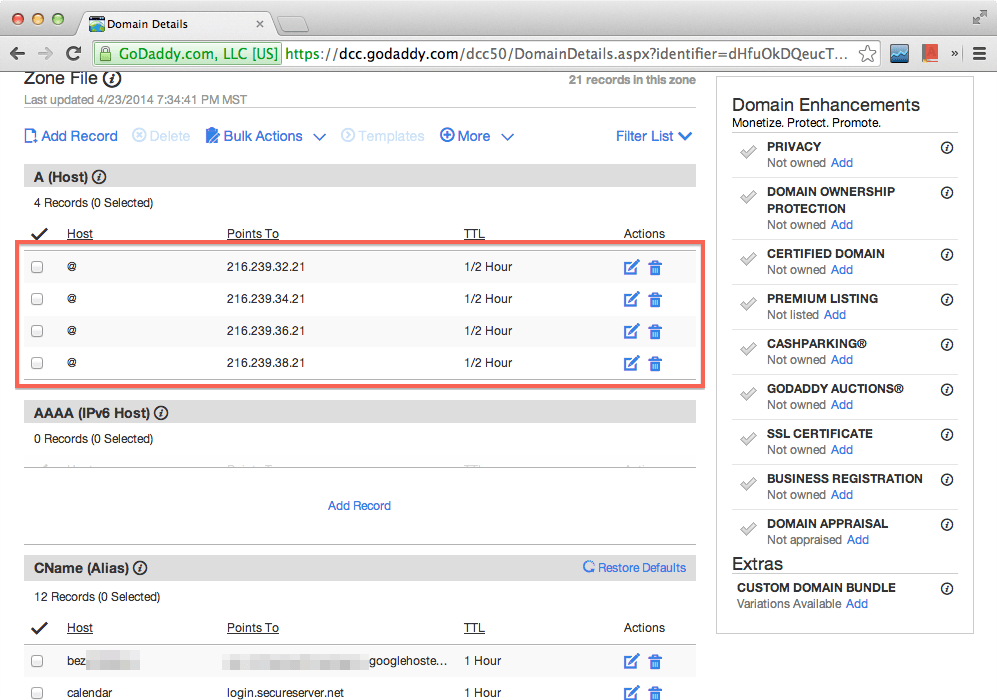The height and width of the screenshot is (700, 997).
Task: Click the Privacy info icon
Action: (947, 147)
